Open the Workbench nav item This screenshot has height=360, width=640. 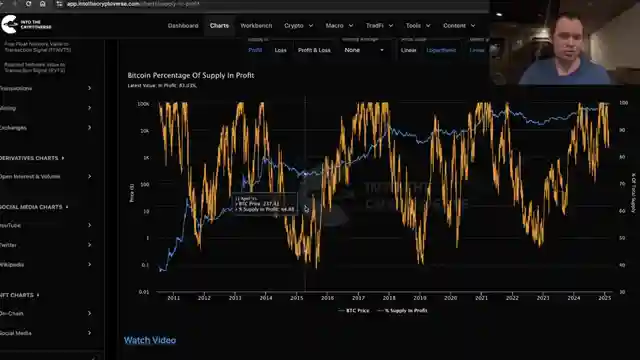click(256, 25)
